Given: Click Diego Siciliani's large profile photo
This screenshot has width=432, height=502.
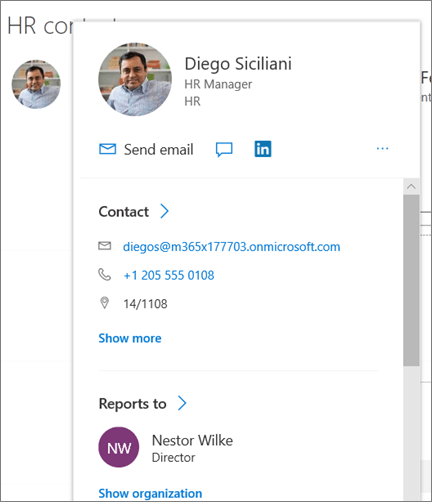Looking at the screenshot, I should tap(135, 79).
